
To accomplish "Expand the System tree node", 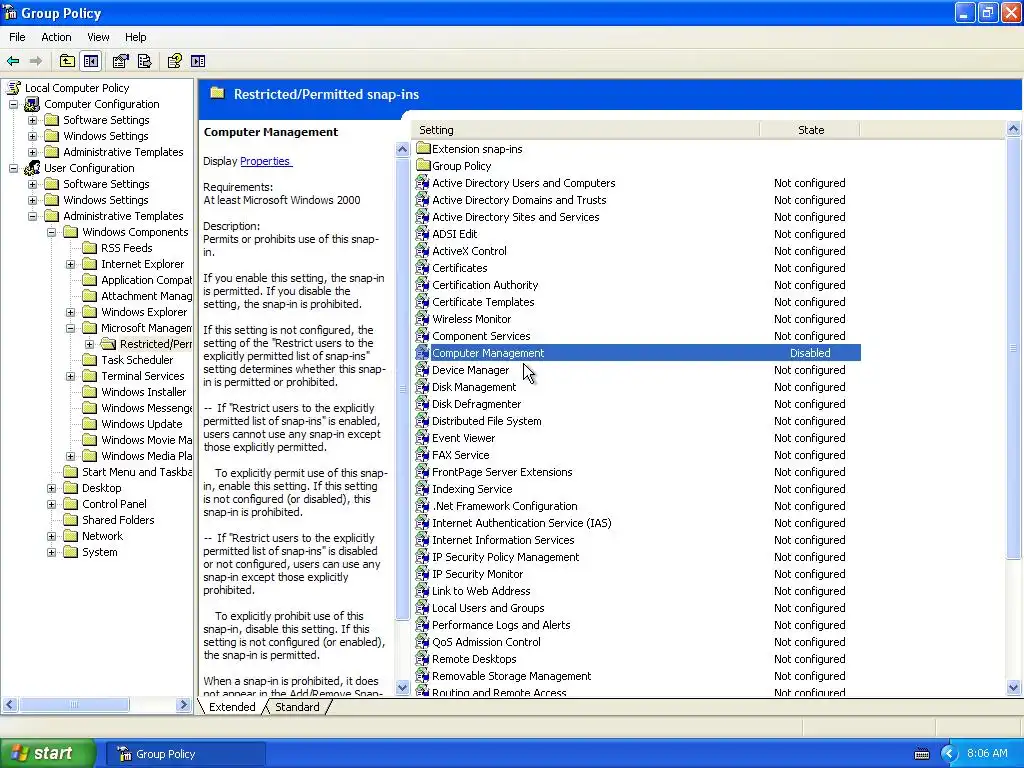I will click(51, 552).
